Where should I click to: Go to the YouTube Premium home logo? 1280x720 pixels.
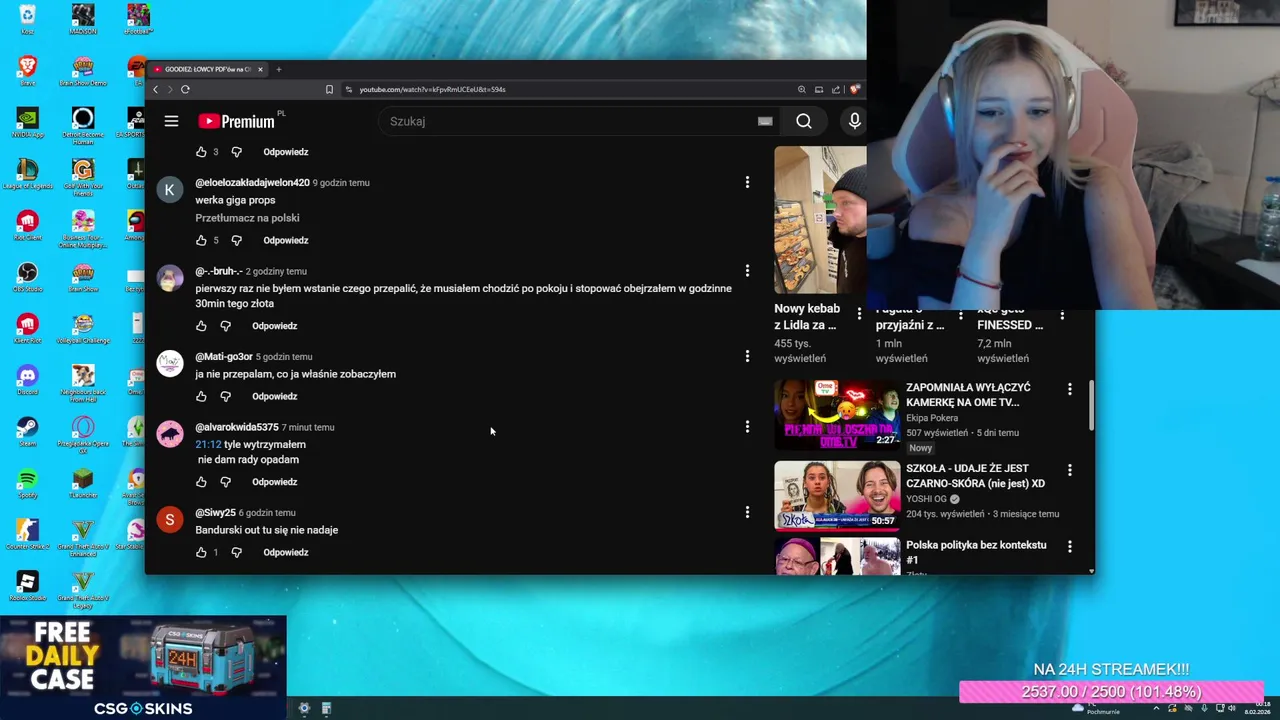(237, 121)
